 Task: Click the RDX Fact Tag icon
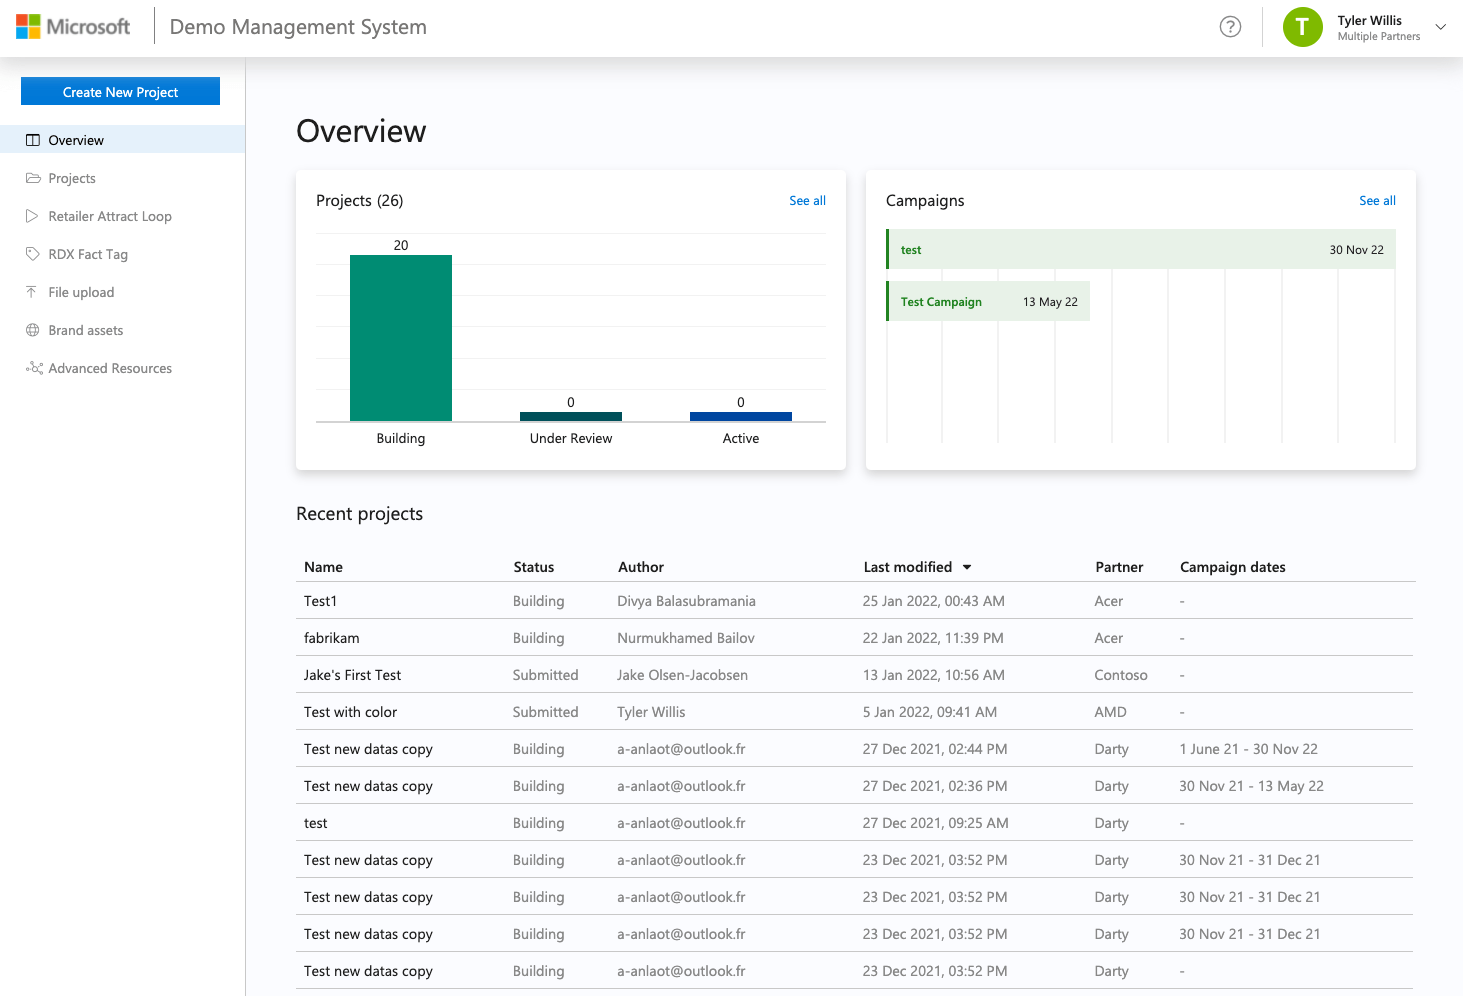33,254
